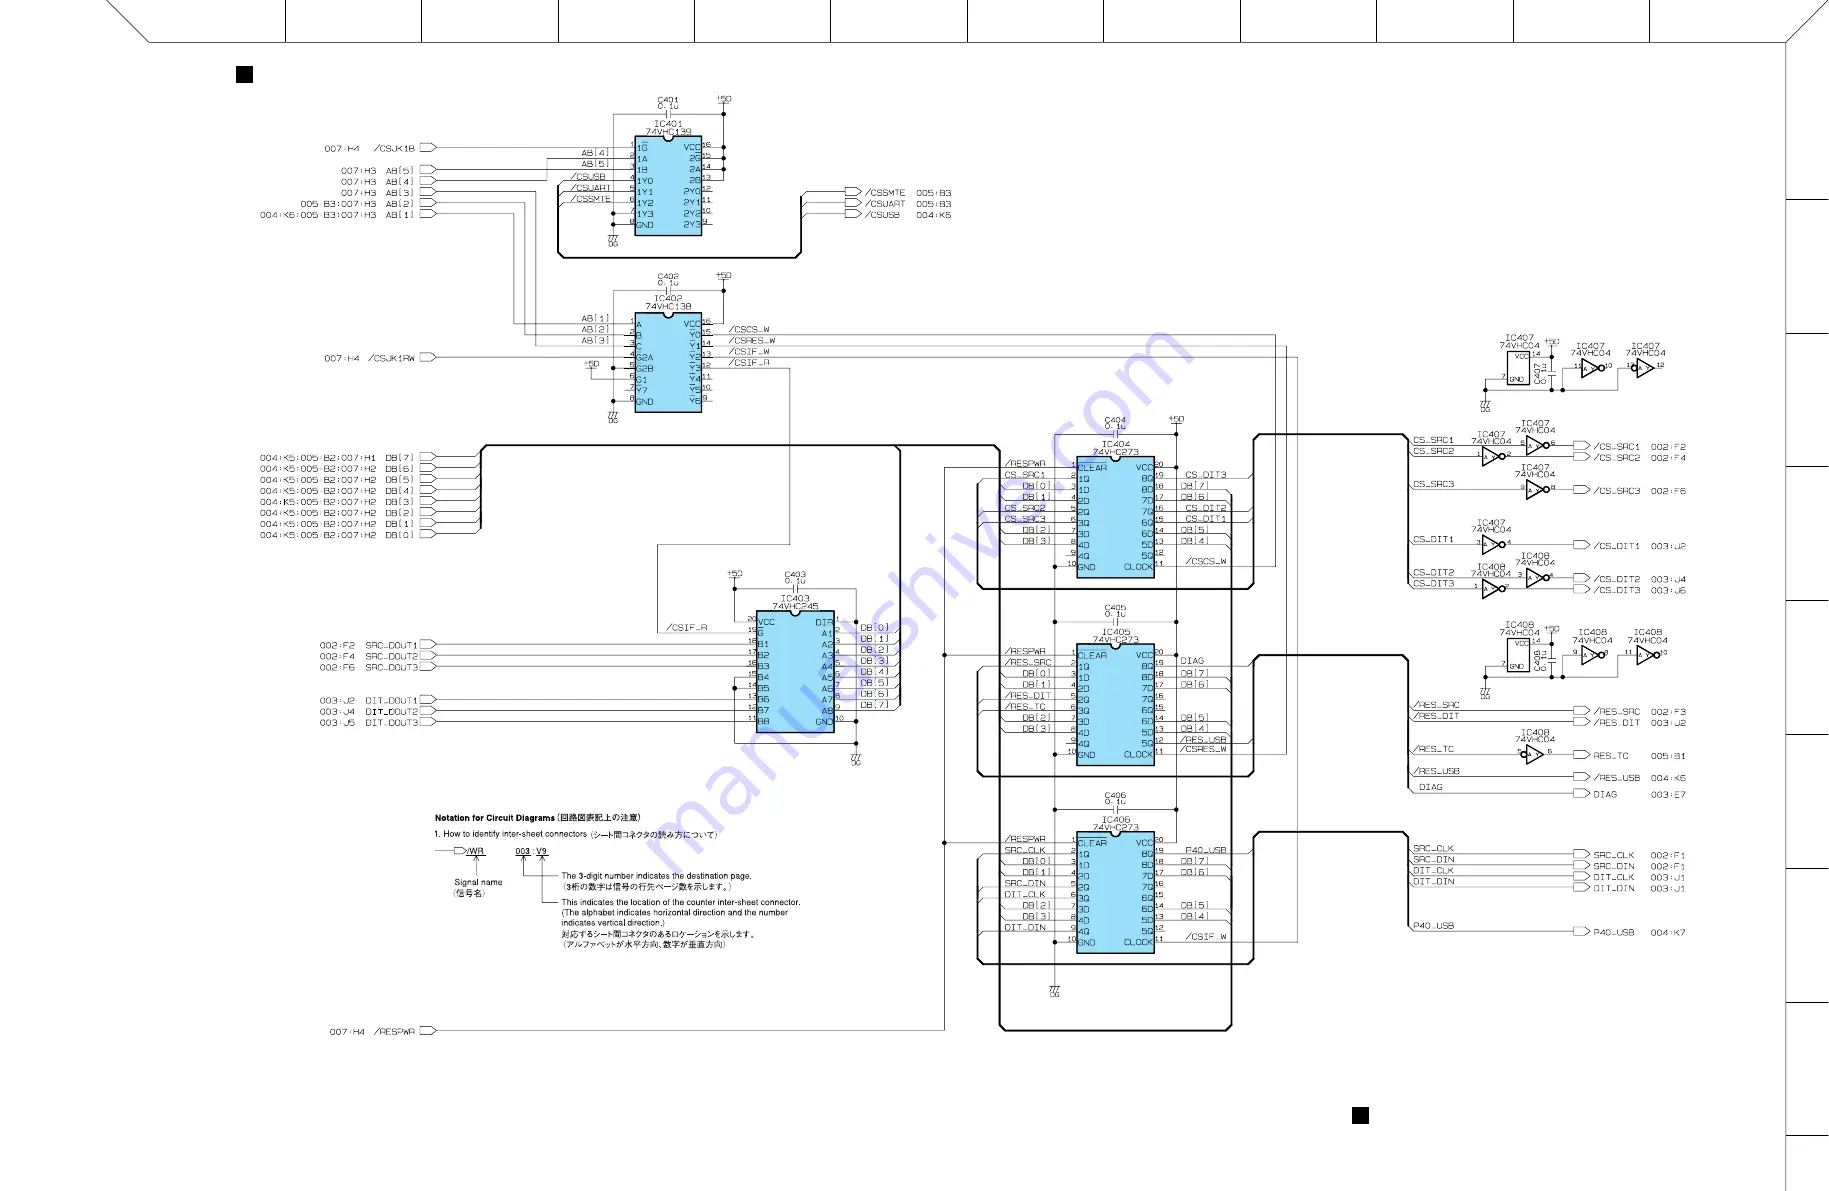The height and width of the screenshot is (1191, 1829).
Task: Click the /CSUART off-sheet connector symbol
Action: [x=853, y=203]
